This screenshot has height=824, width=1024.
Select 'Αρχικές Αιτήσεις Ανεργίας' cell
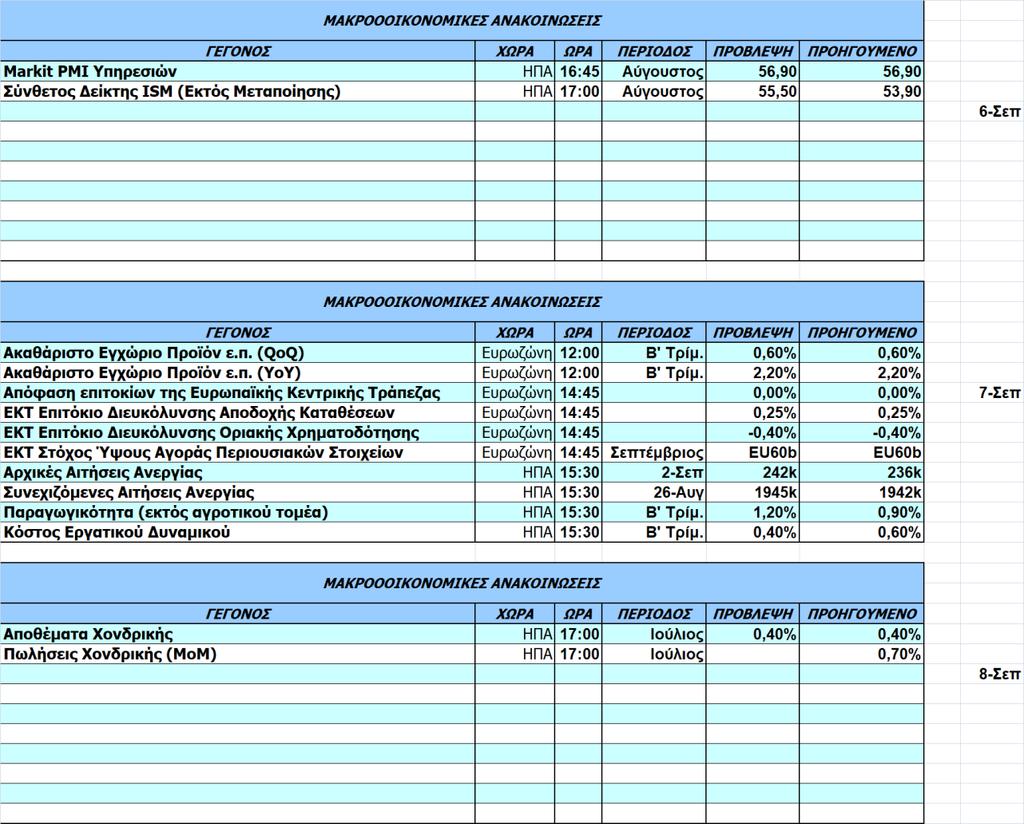[x=238, y=473]
